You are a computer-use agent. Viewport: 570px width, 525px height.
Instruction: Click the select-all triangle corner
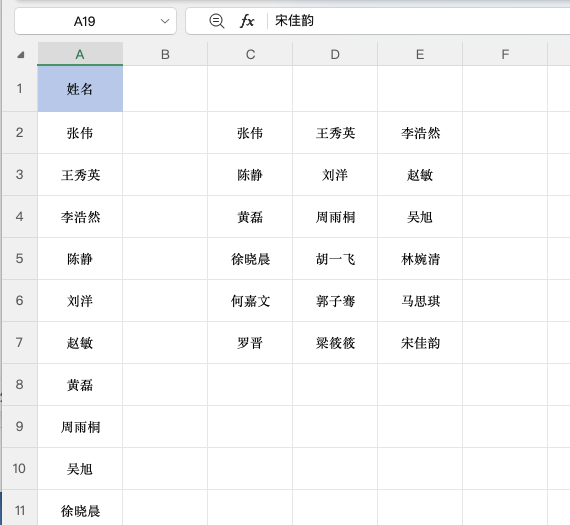tap(20, 55)
